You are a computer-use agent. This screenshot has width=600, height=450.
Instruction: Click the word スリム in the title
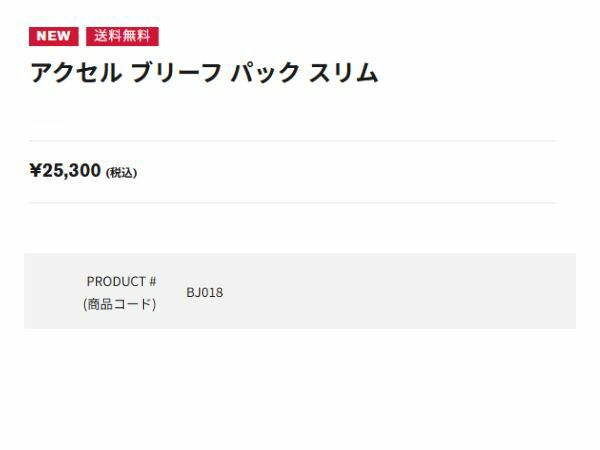(x=344, y=74)
